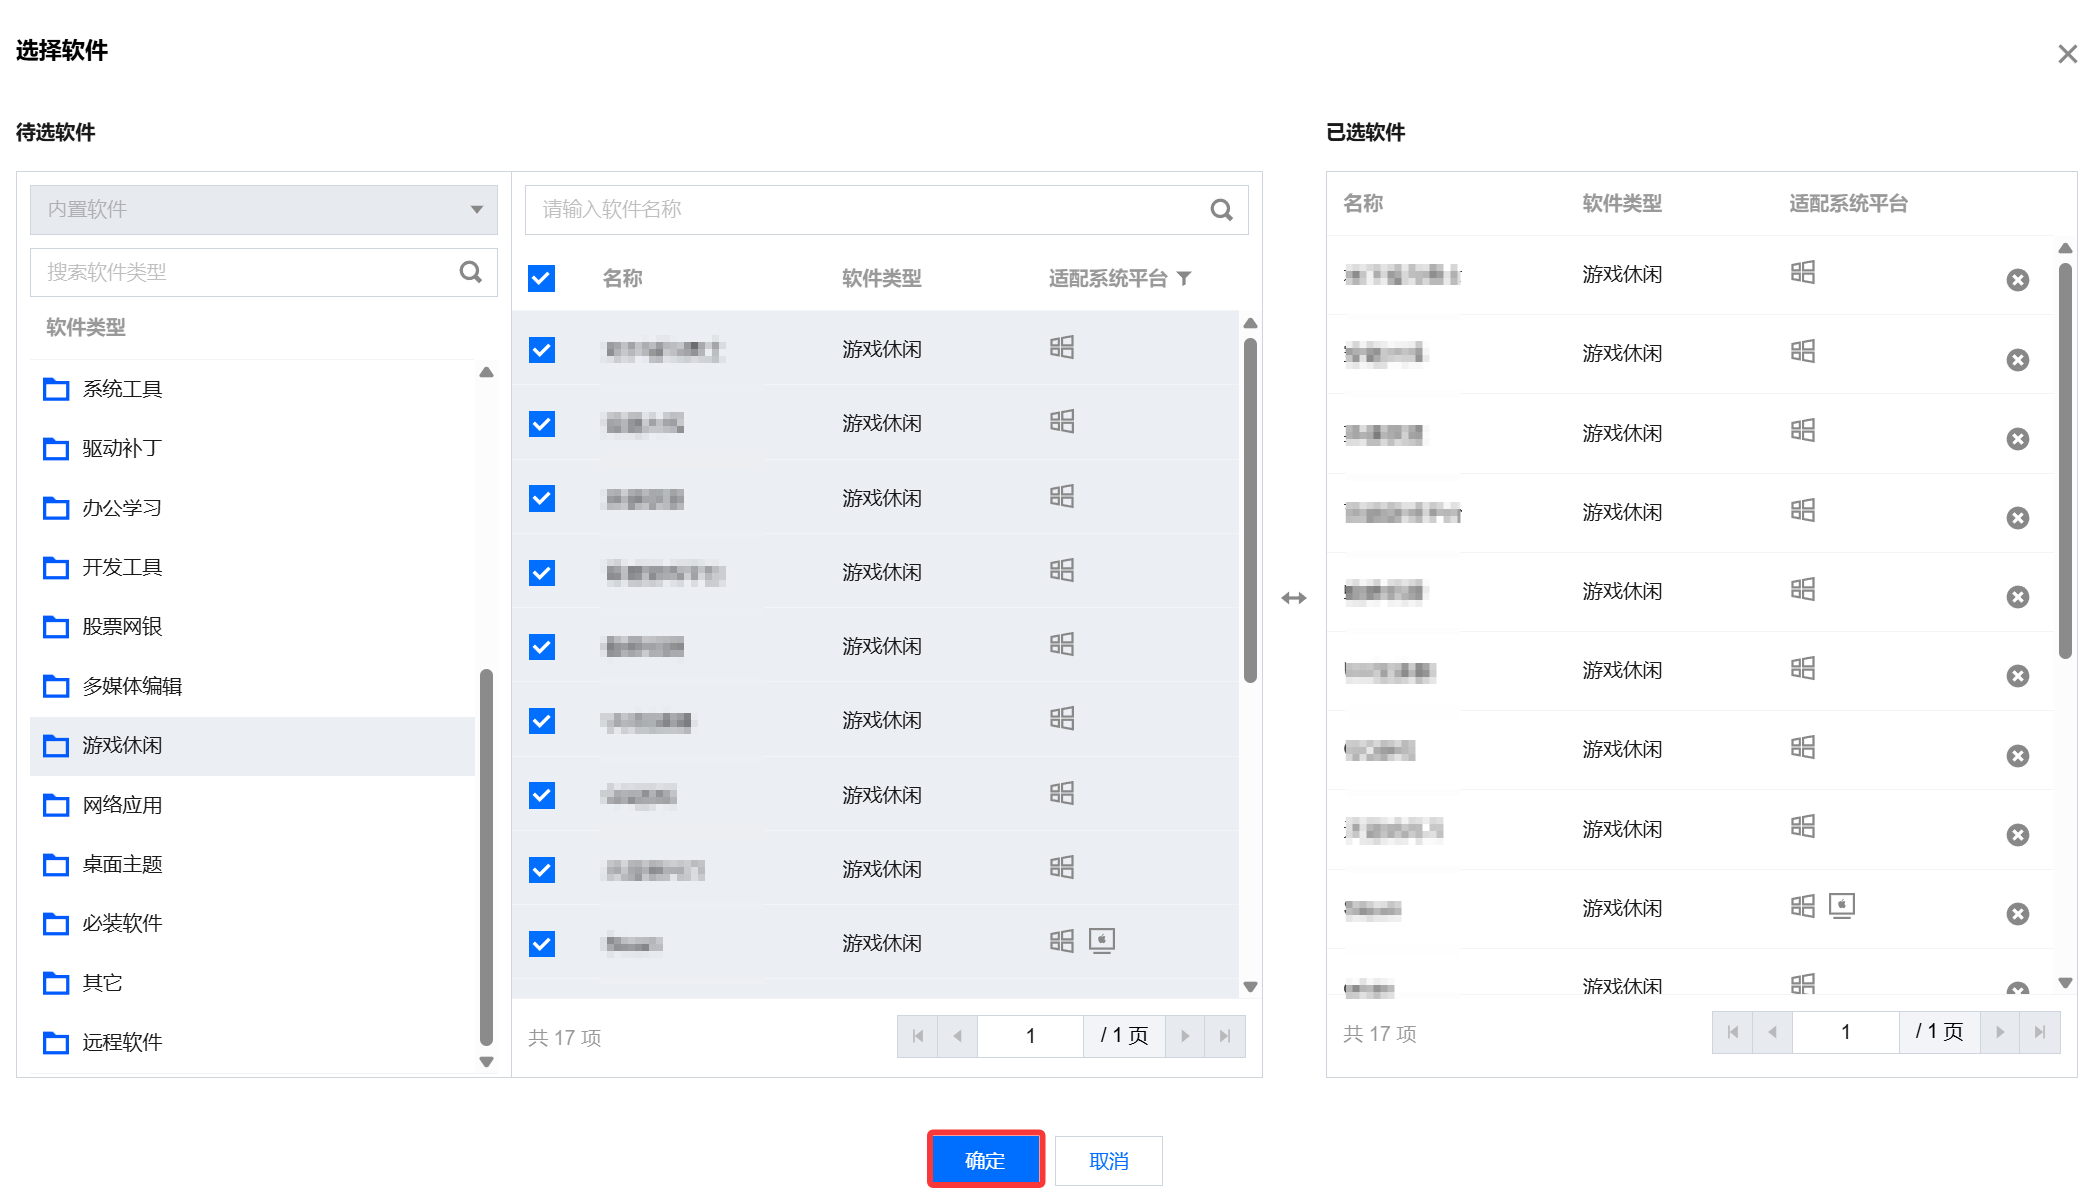Click the Mac platform icon in 待选软件 list
This screenshot has height=1197, width=2093.
pyautogui.click(x=1102, y=941)
